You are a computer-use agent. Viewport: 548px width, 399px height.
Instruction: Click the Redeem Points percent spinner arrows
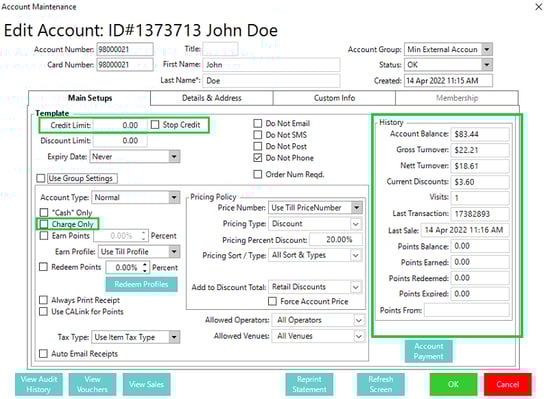click(145, 268)
